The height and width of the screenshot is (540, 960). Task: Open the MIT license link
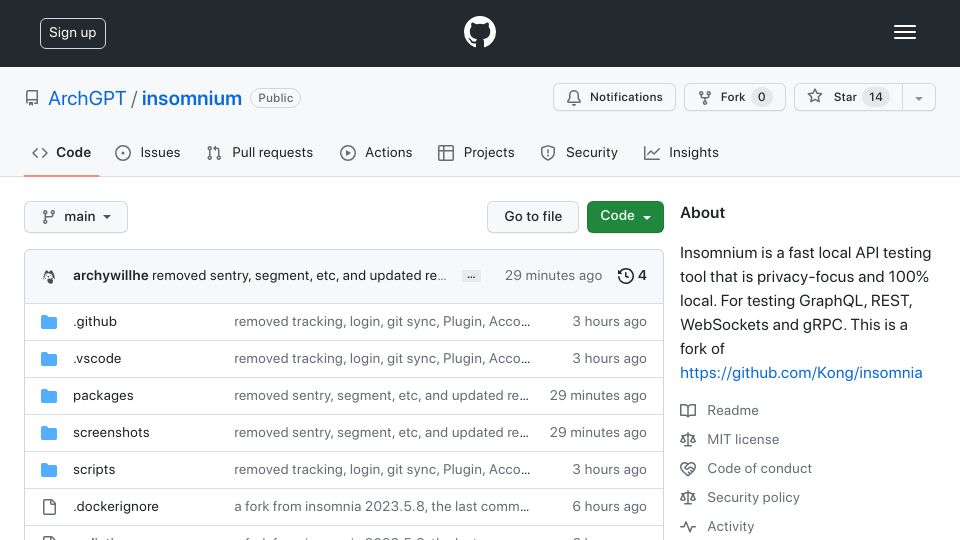tap(743, 440)
